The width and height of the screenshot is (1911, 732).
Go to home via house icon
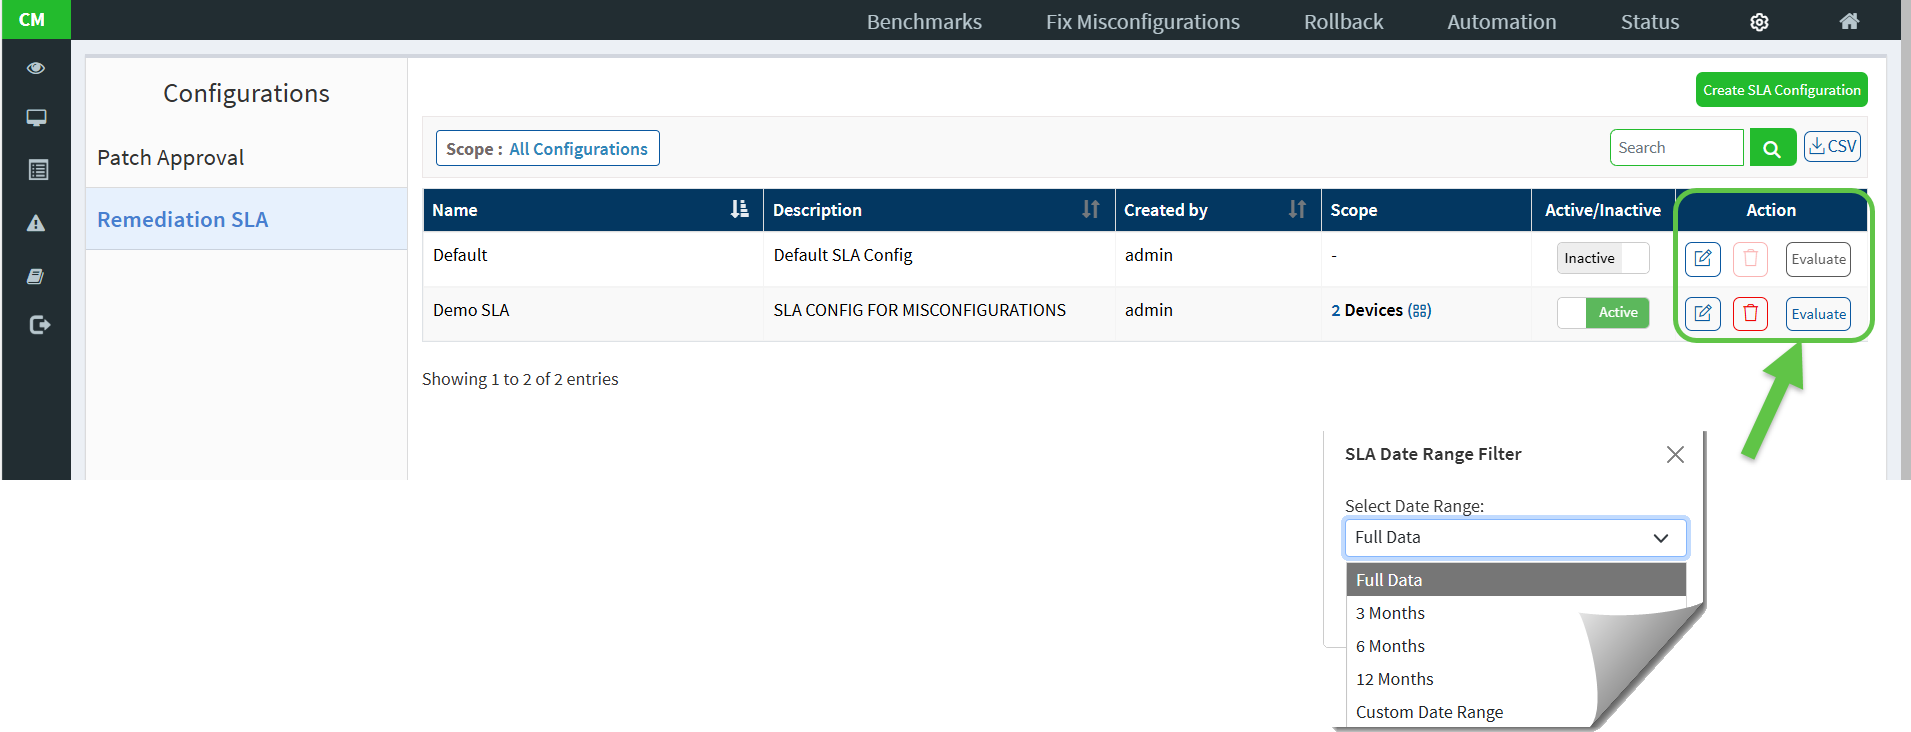1849,22
